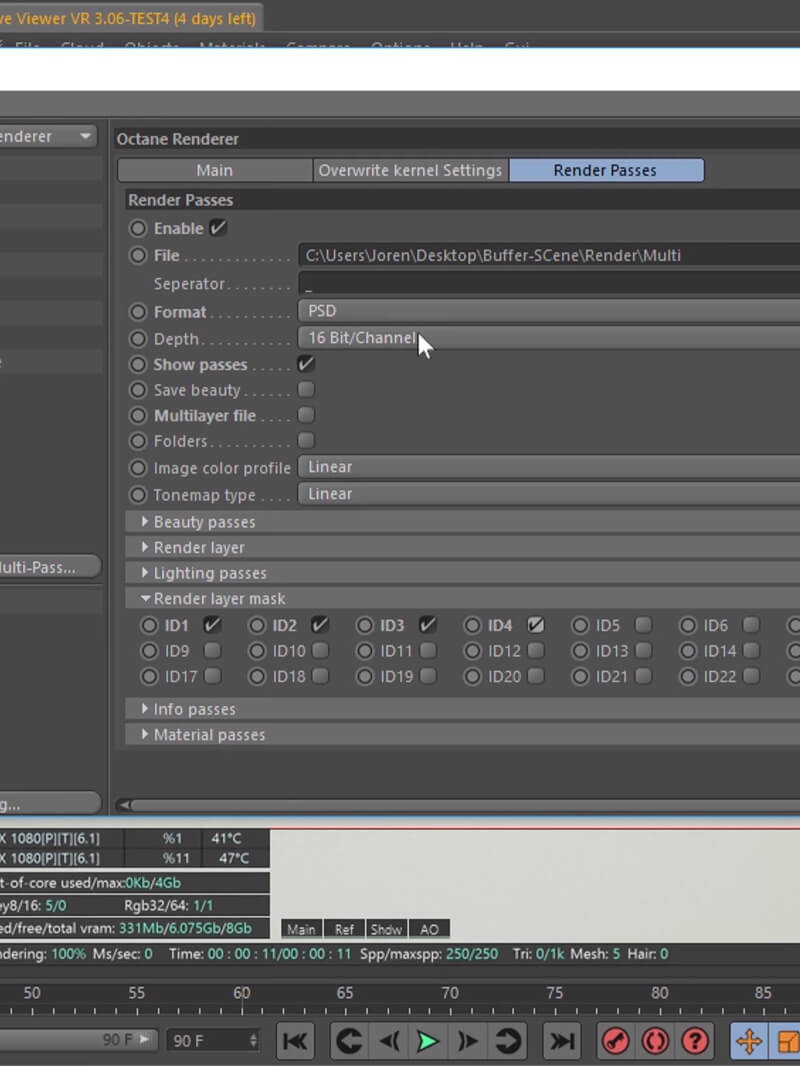Switch to the Main settings tab
The image size is (800, 1066).
[215, 170]
